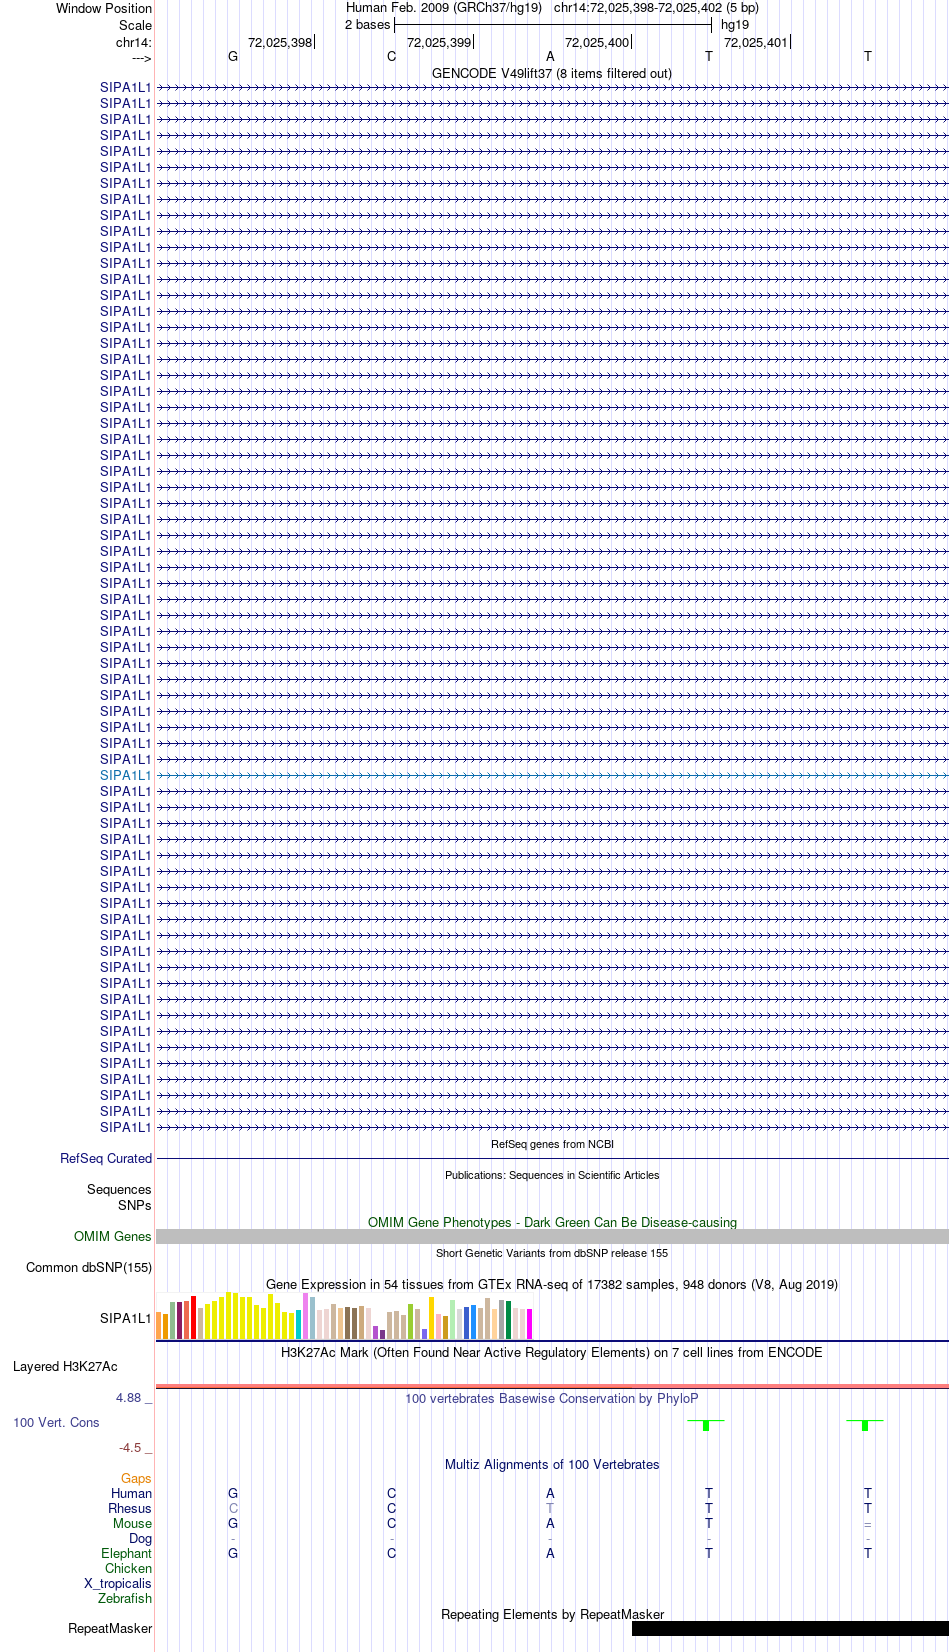Click the SIPA1L1 label beside the GTEx bar chart

pos(126,1318)
